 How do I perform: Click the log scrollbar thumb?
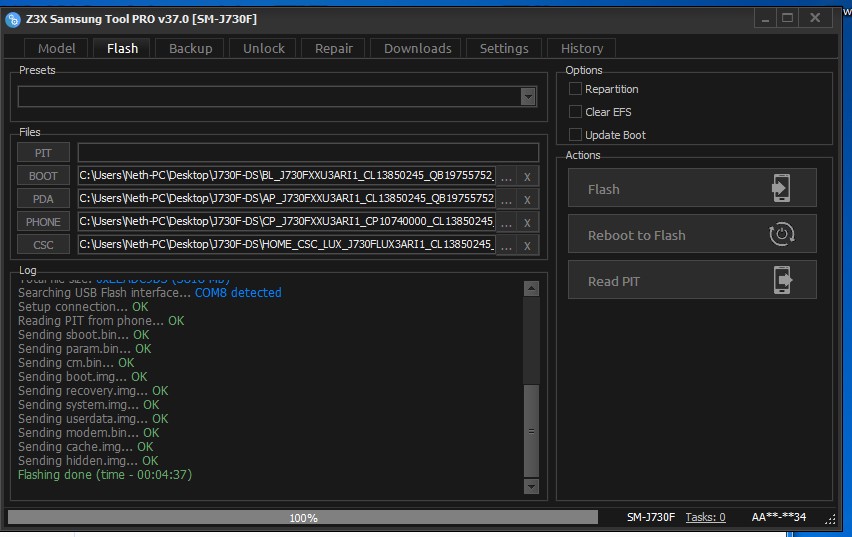pyautogui.click(x=531, y=431)
